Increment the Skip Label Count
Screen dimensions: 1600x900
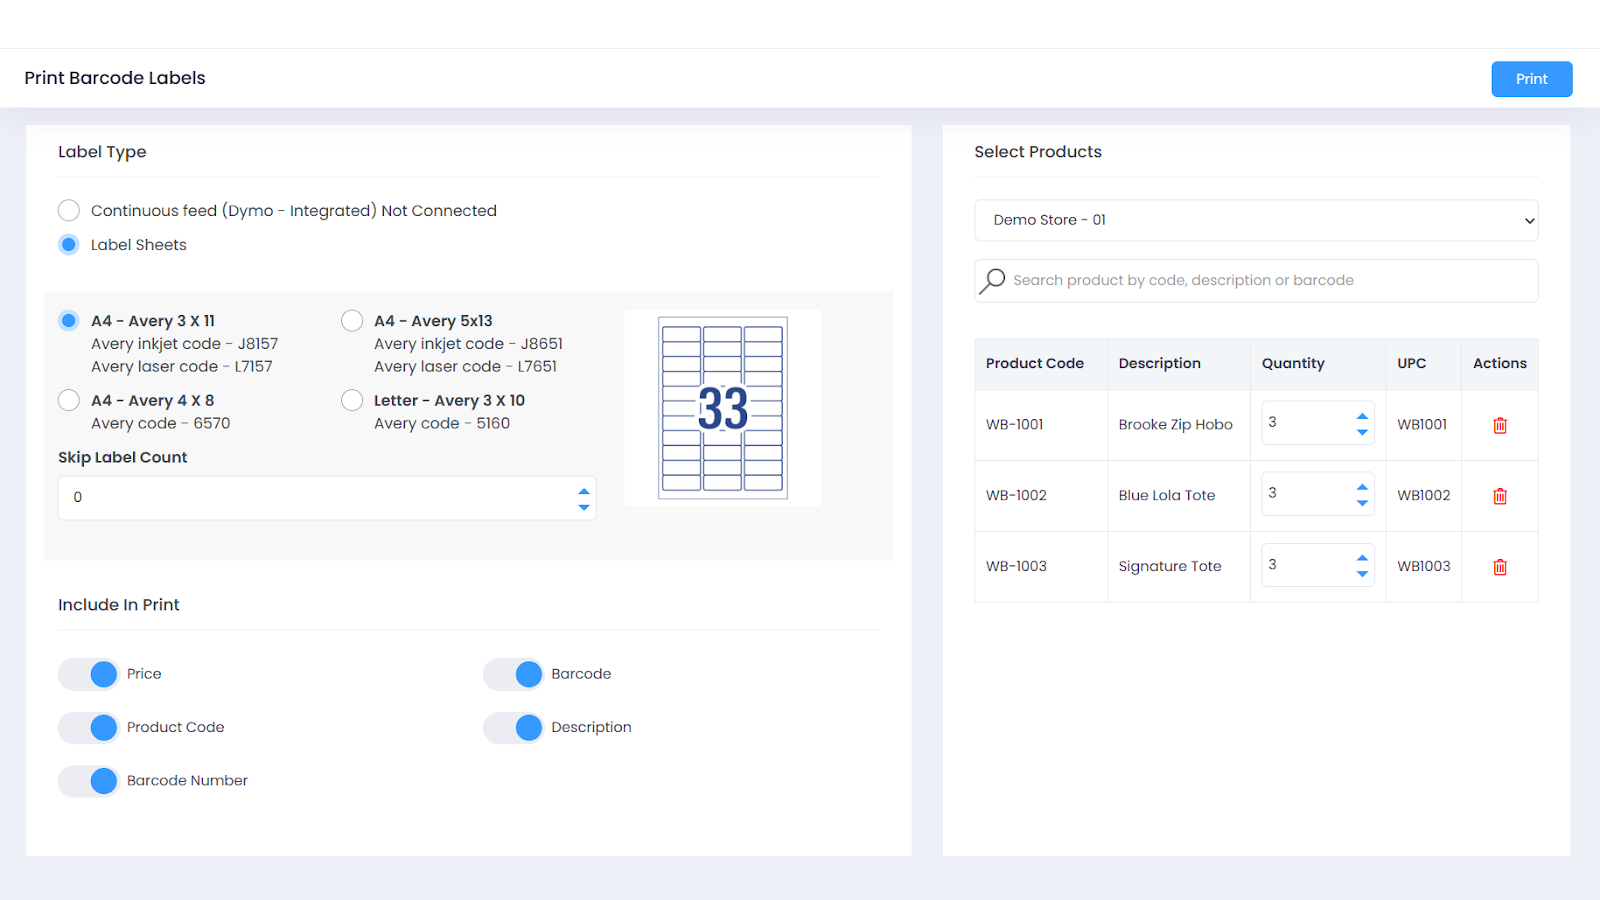(584, 491)
